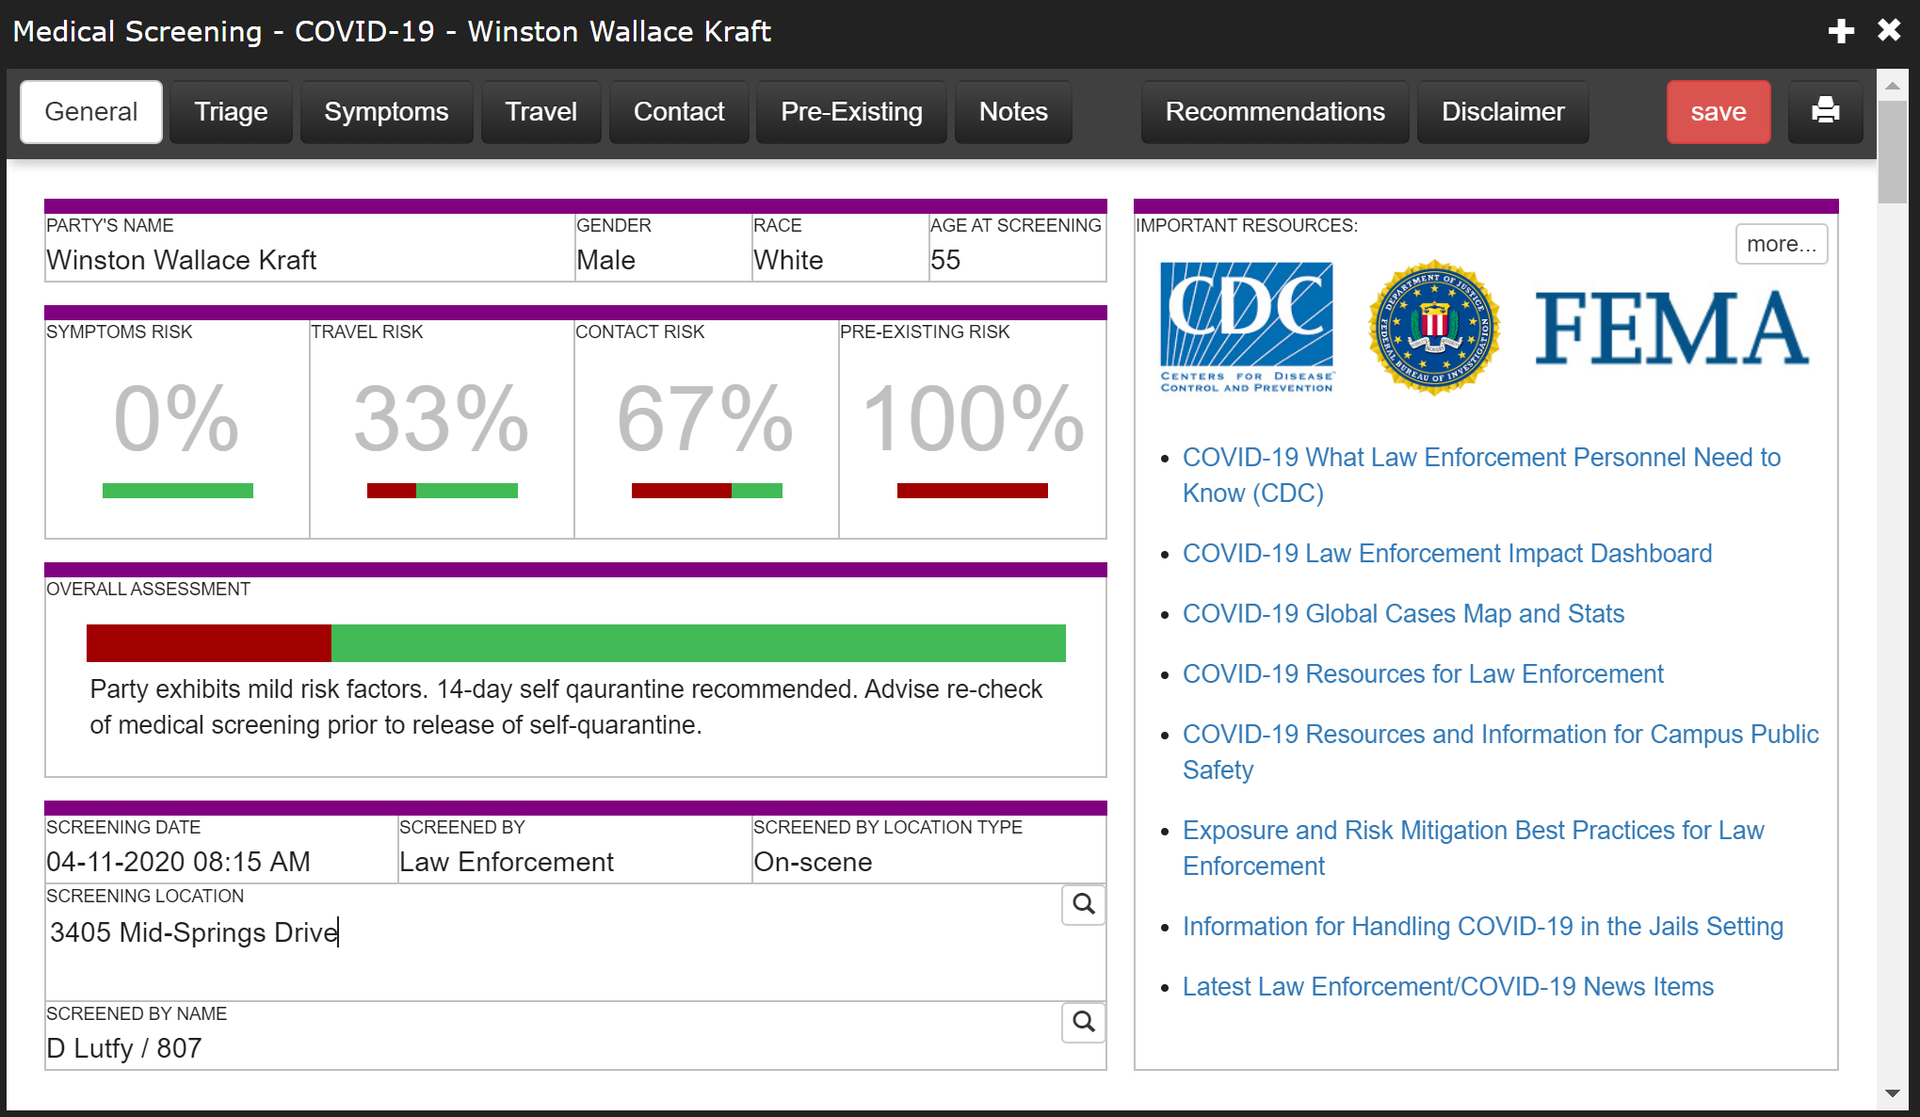Close the medical screening window

(1889, 30)
